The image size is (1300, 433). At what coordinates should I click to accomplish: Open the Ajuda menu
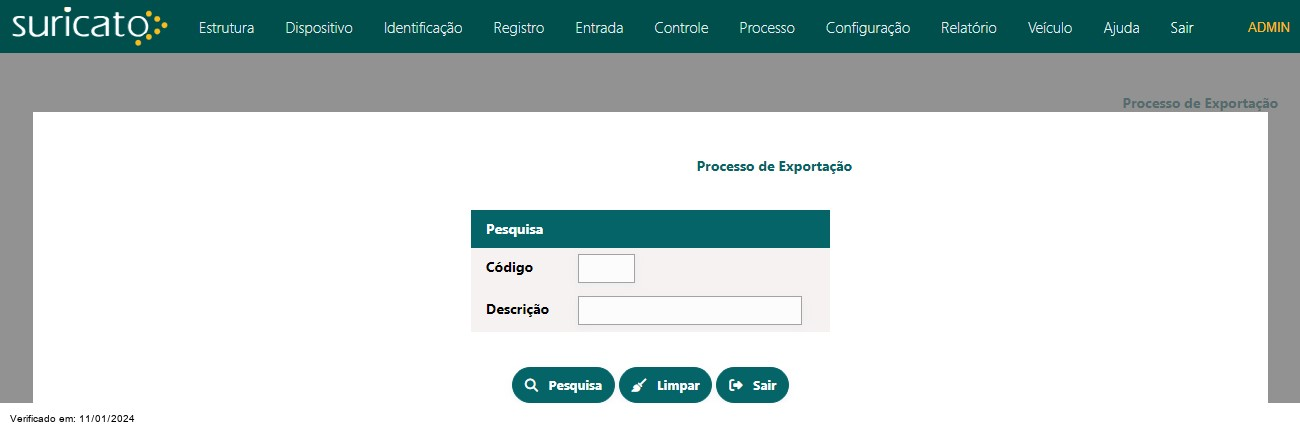1121,28
